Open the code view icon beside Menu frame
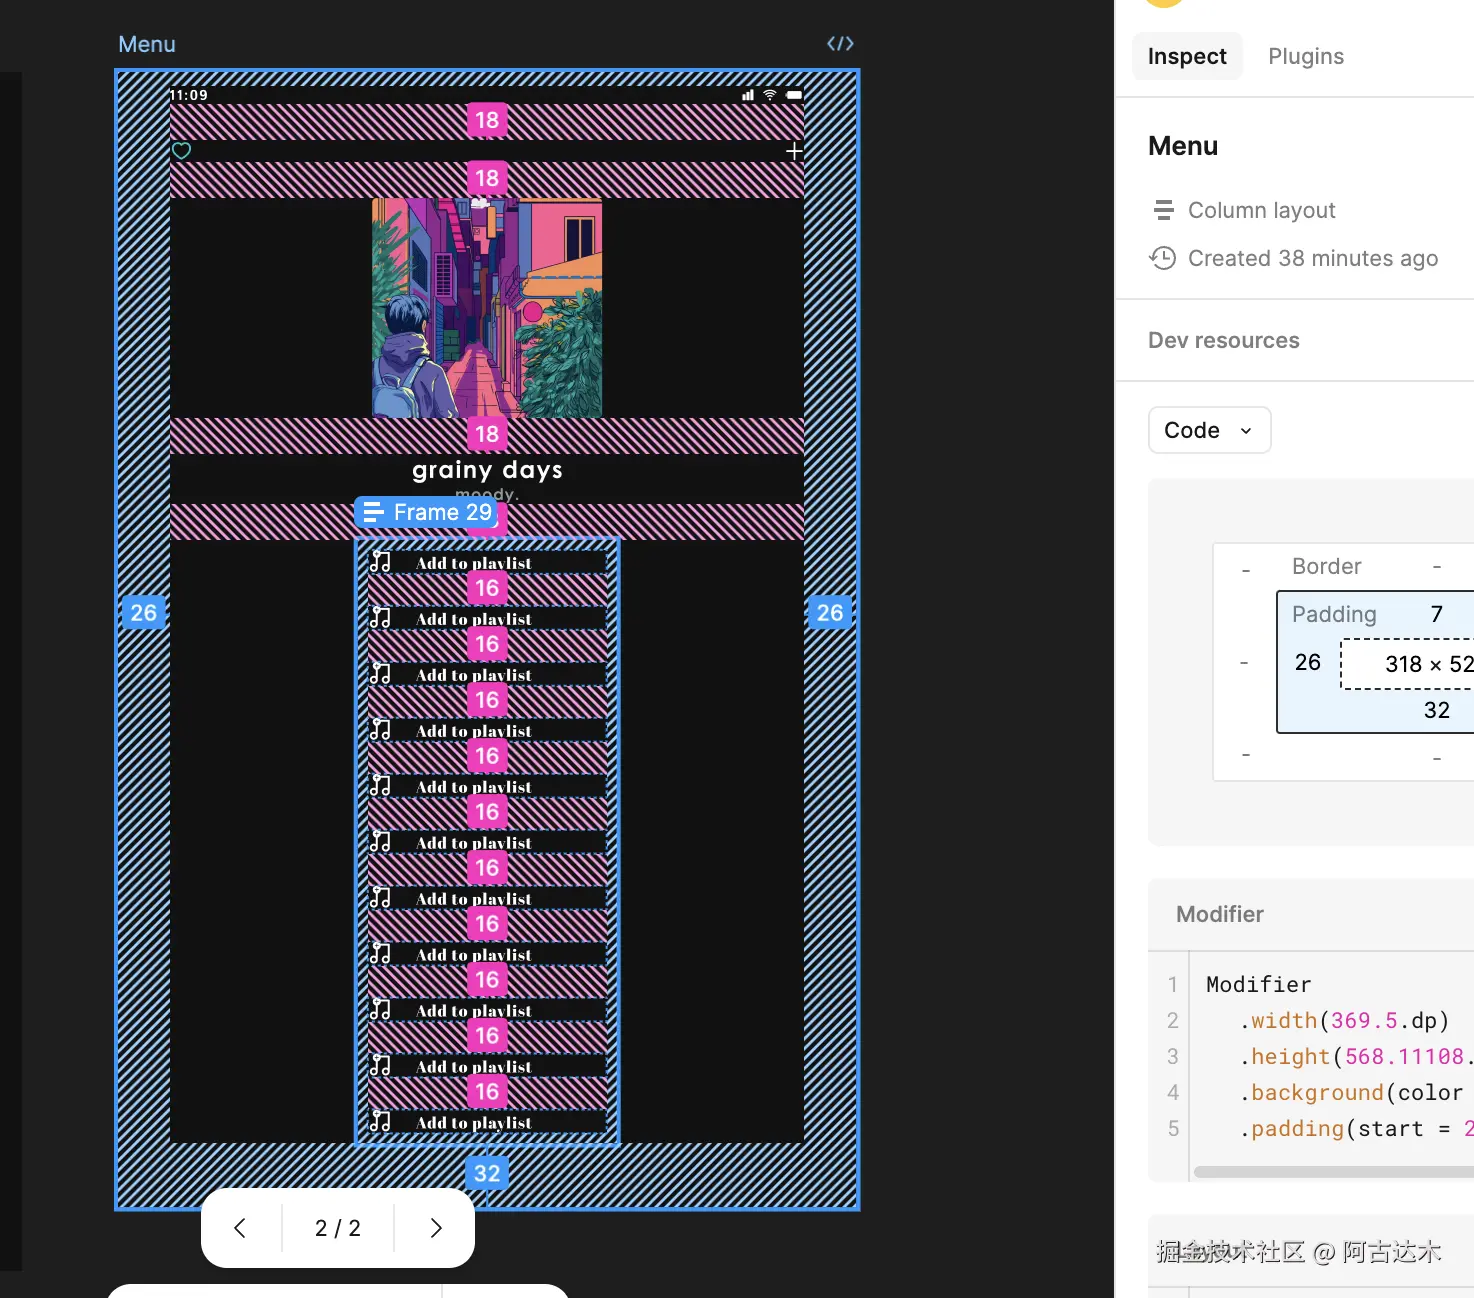Viewport: 1474px width, 1298px height. pos(840,44)
